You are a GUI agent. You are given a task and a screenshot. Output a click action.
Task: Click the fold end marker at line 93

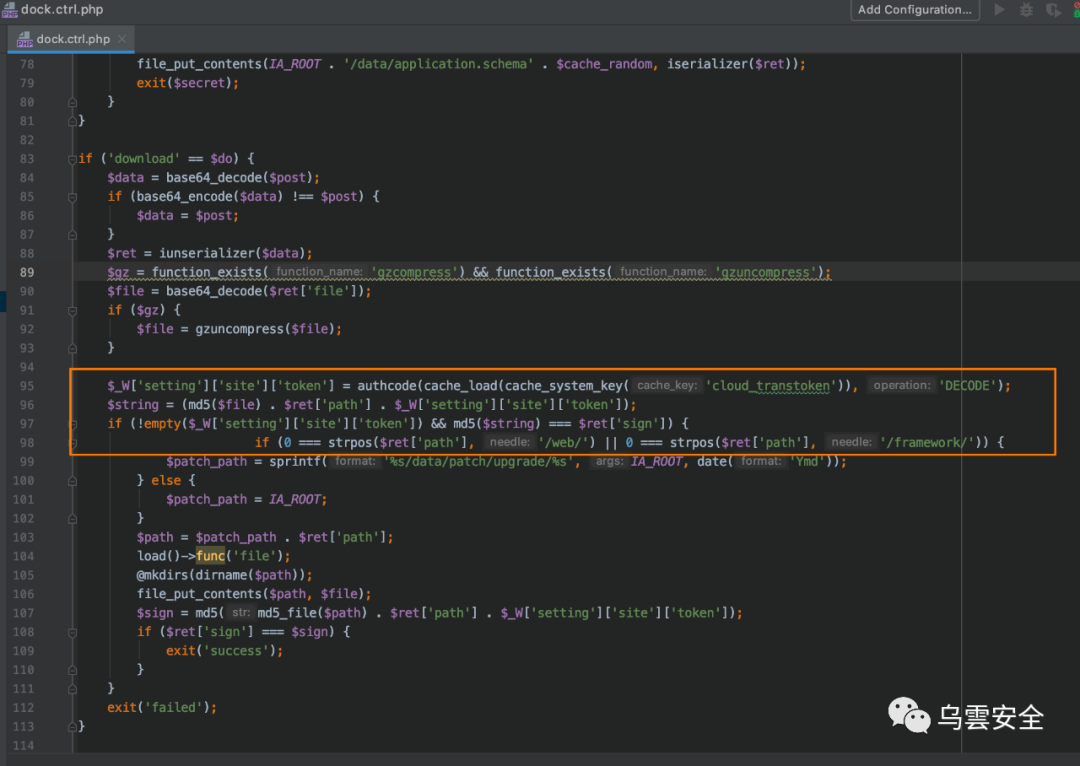pyautogui.click(x=72, y=349)
